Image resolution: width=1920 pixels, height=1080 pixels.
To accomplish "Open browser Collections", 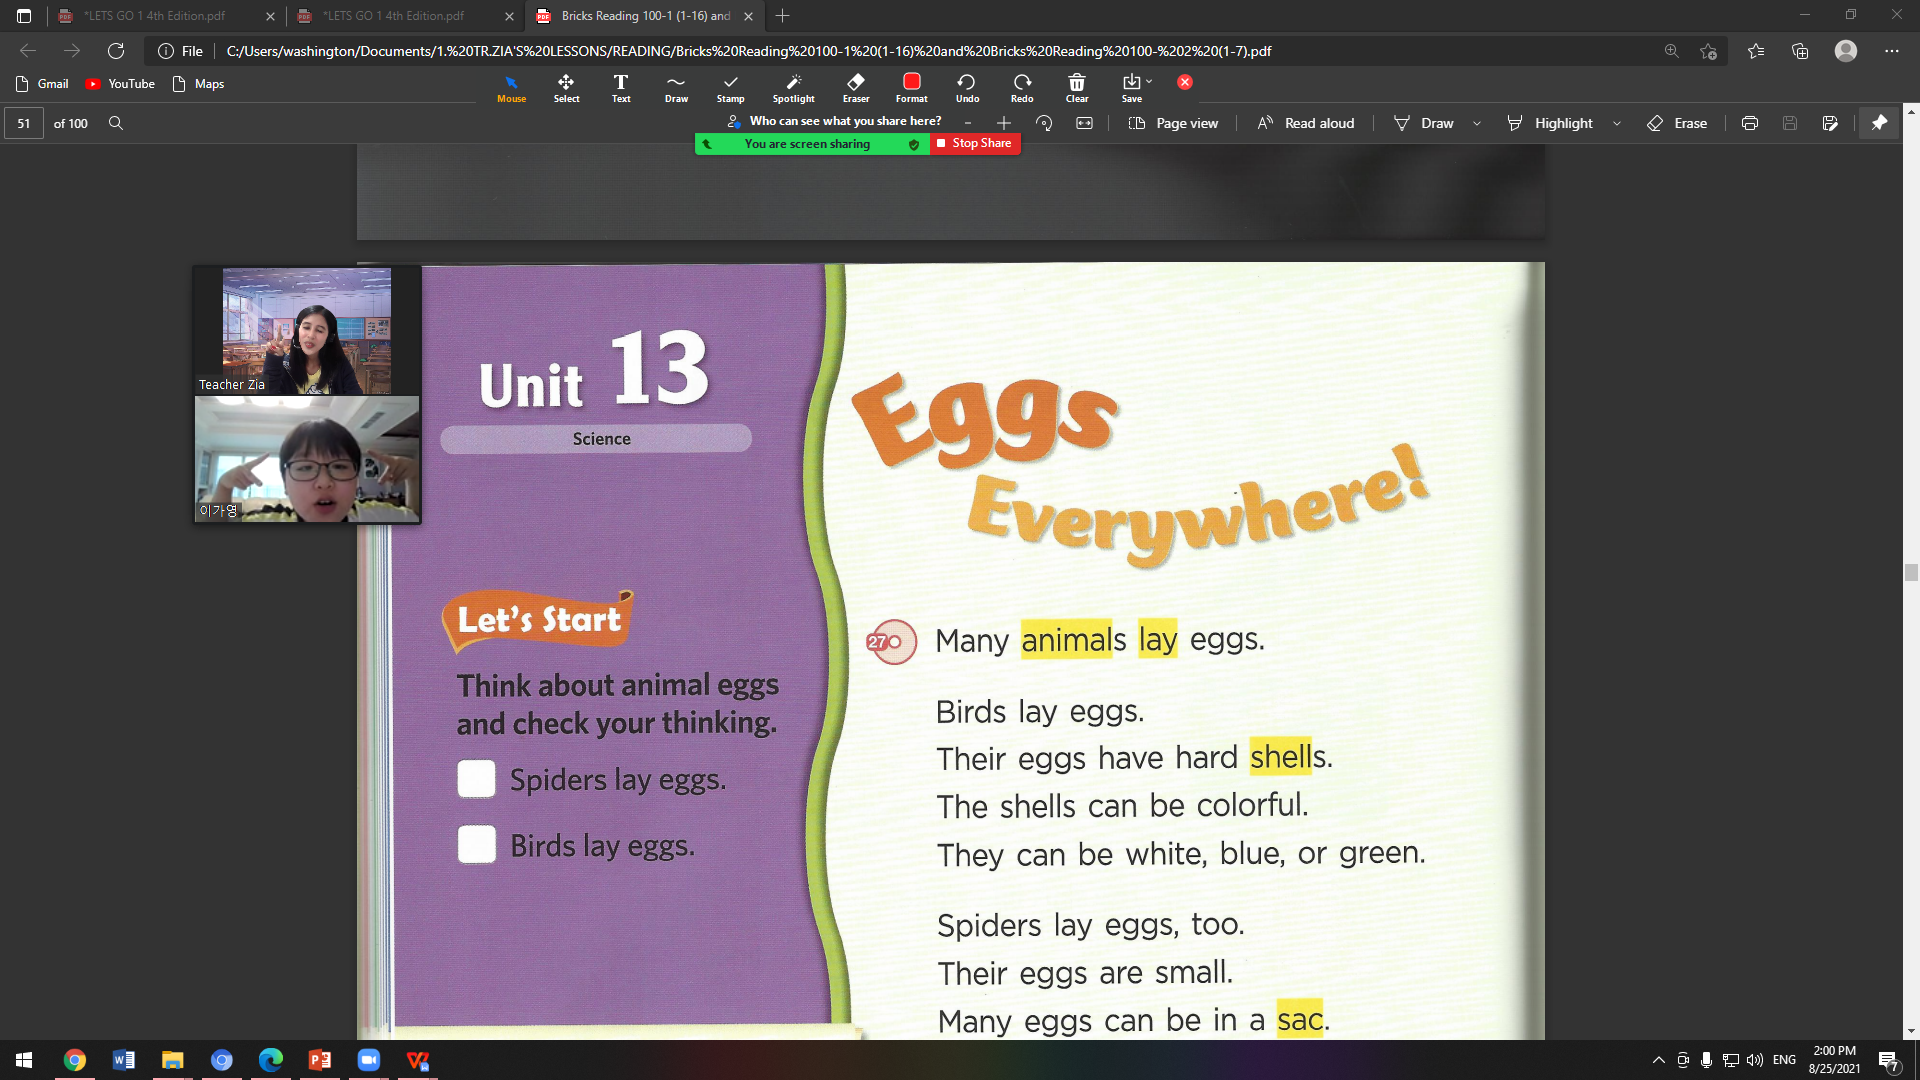I will 1800,51.
